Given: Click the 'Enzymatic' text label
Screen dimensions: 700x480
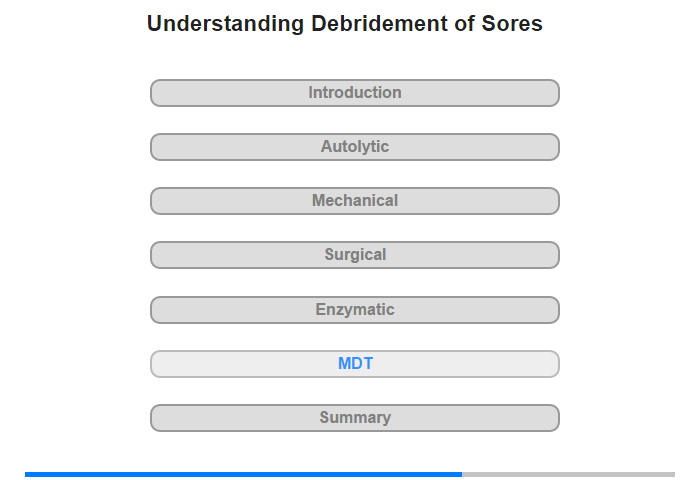Looking at the screenshot, I should [355, 310].
